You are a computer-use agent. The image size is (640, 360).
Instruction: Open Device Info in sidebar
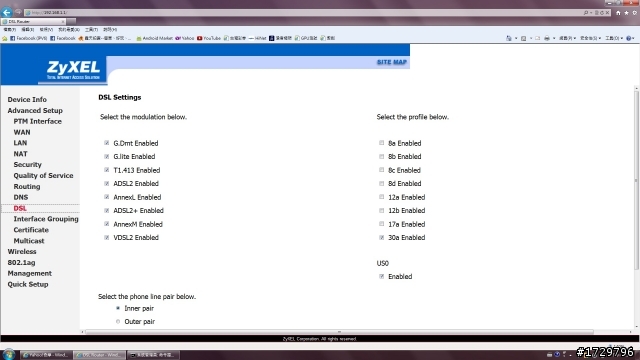coord(27,100)
